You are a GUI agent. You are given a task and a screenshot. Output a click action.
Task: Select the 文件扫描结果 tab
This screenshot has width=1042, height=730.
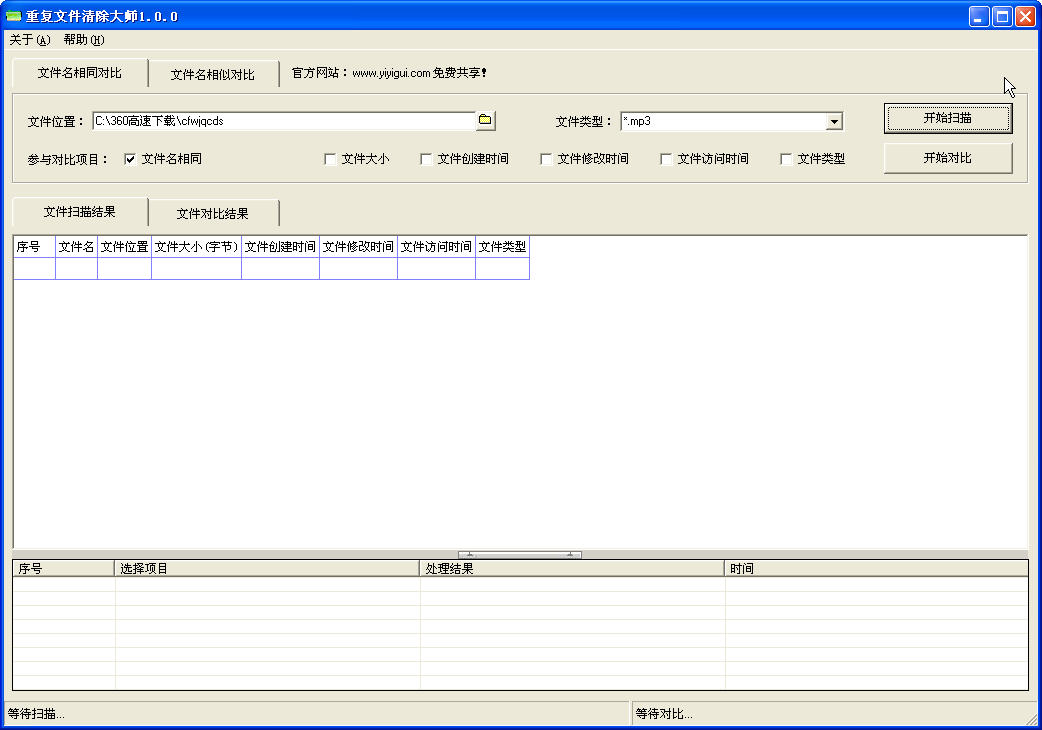point(79,212)
